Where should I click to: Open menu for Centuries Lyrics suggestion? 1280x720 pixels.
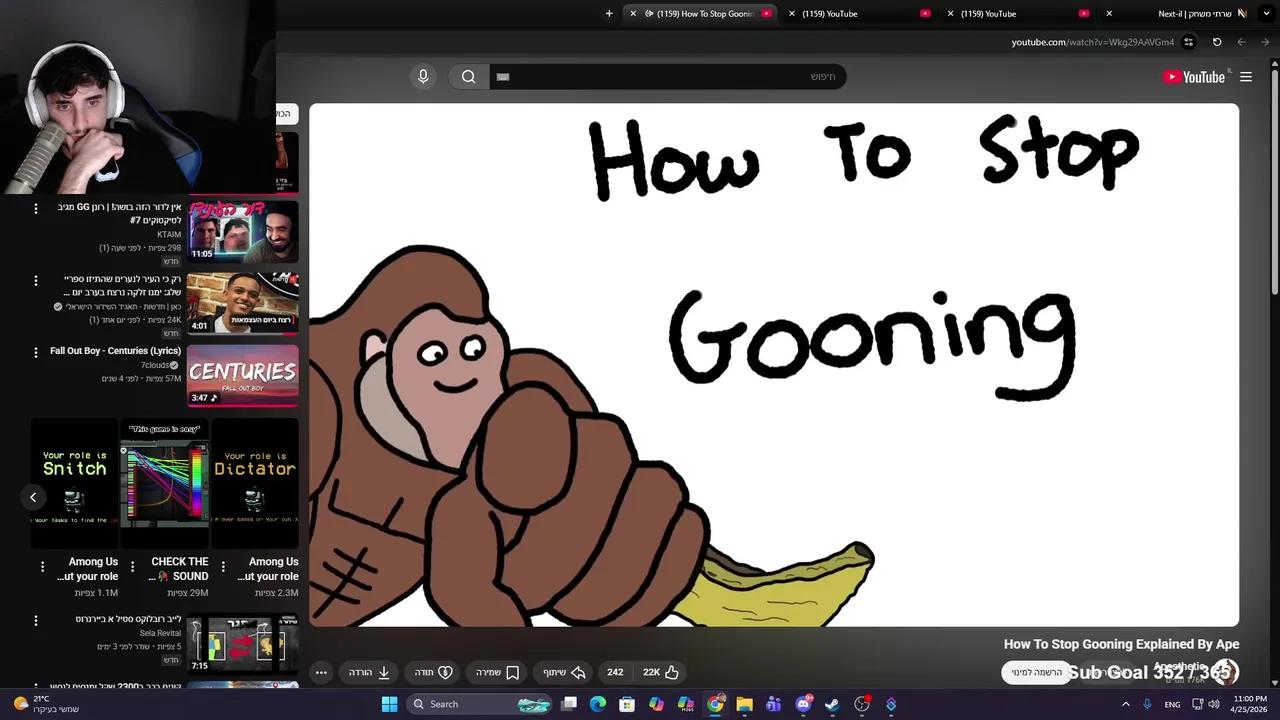pos(36,352)
